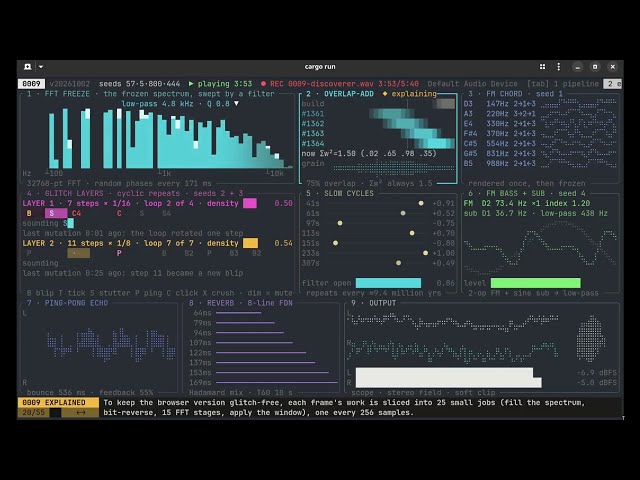Click grain row #1361 in overlap-add
The width and height of the screenshot is (640, 480).
[378, 114]
